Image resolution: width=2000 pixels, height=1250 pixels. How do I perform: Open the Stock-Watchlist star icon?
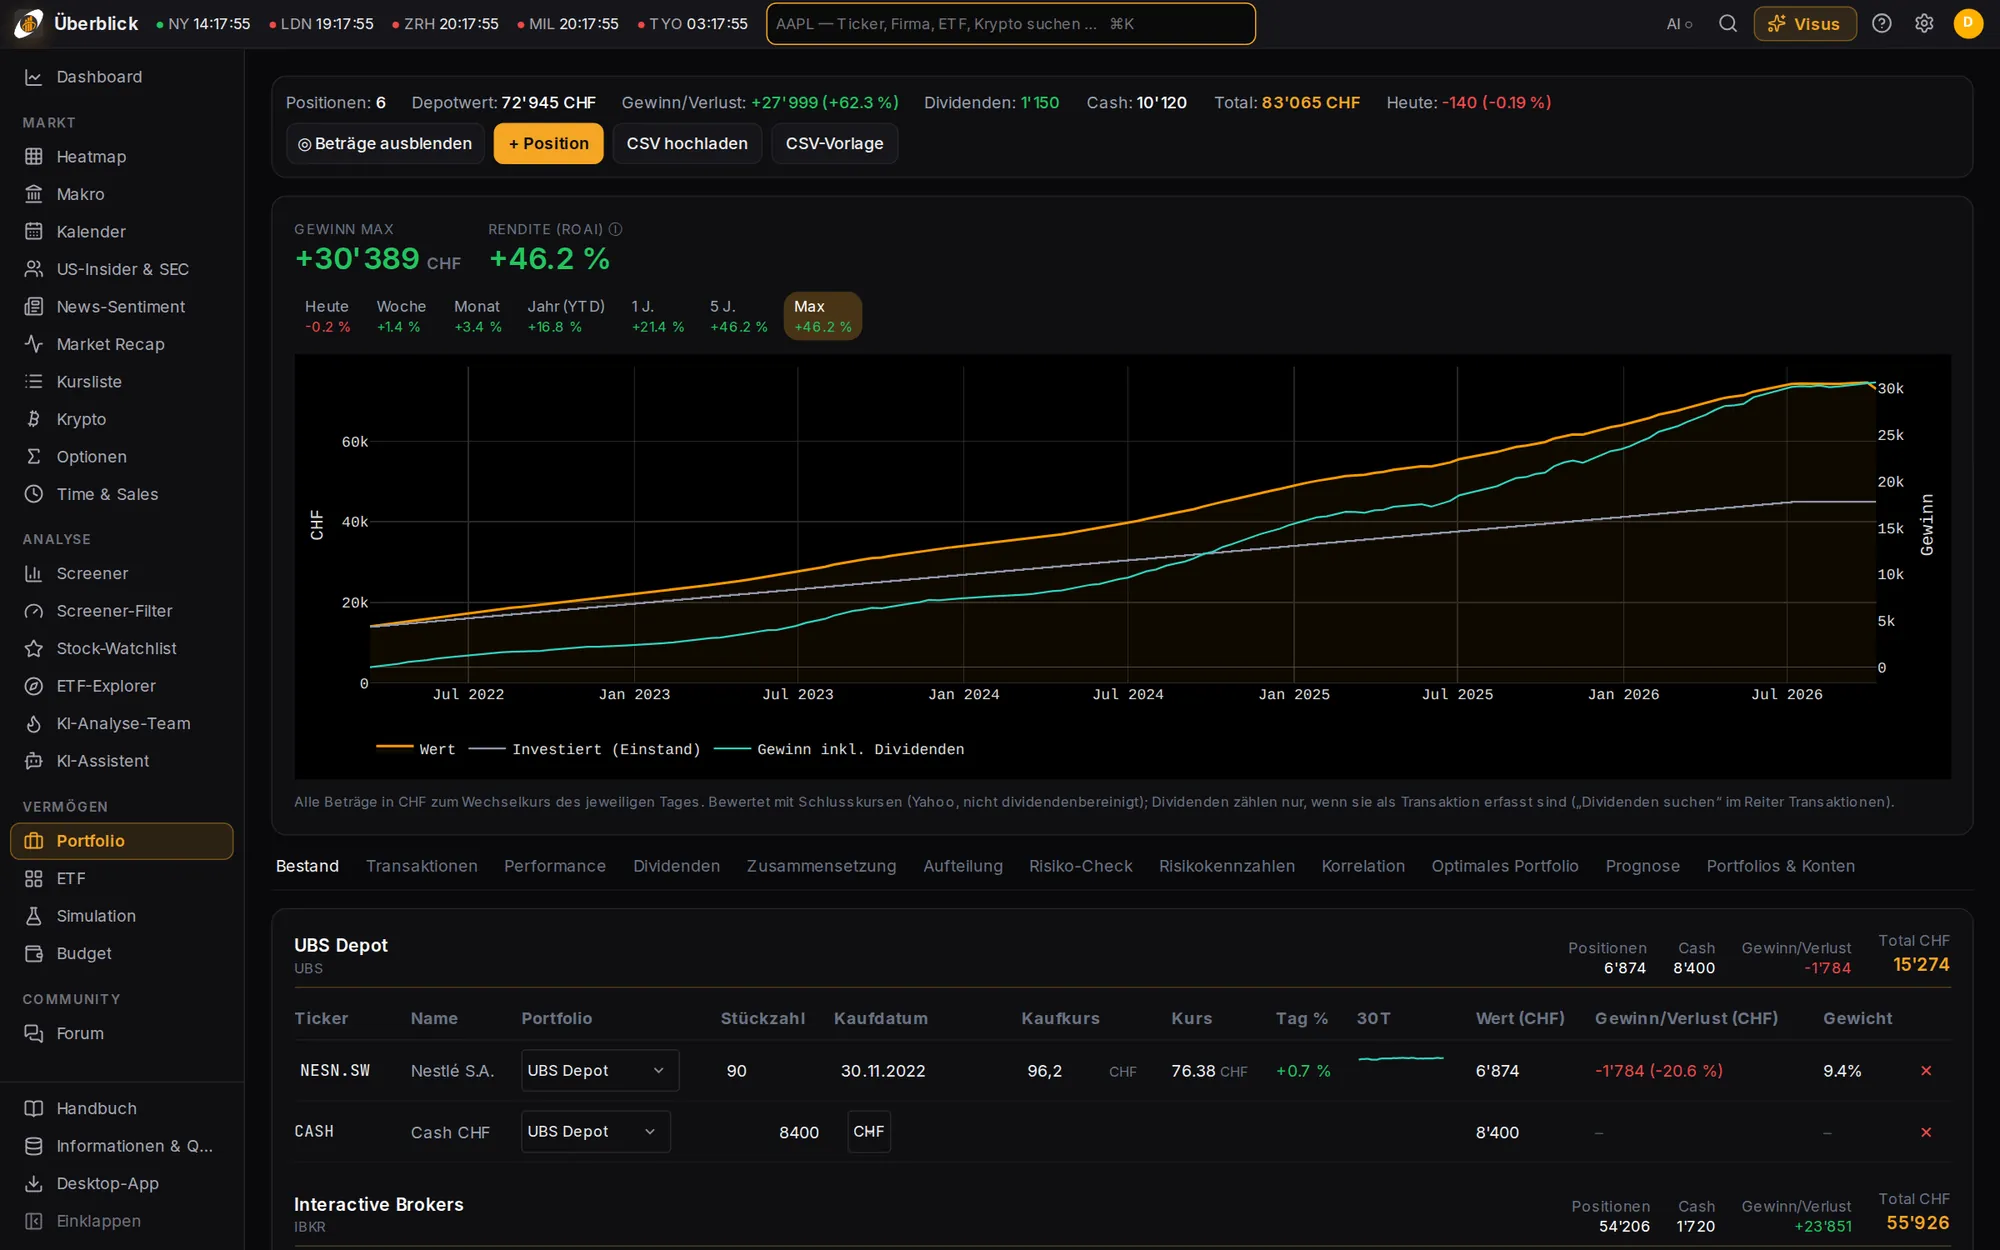point(34,649)
